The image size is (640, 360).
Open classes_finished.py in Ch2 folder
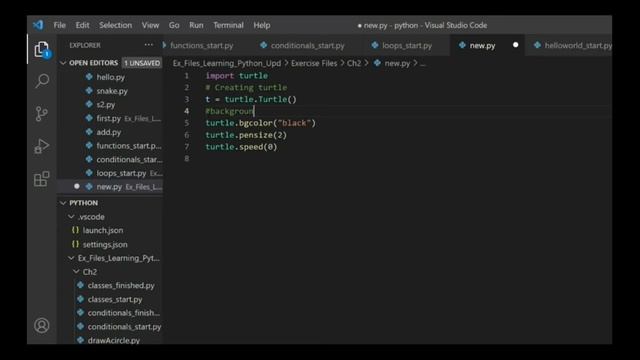[121, 285]
